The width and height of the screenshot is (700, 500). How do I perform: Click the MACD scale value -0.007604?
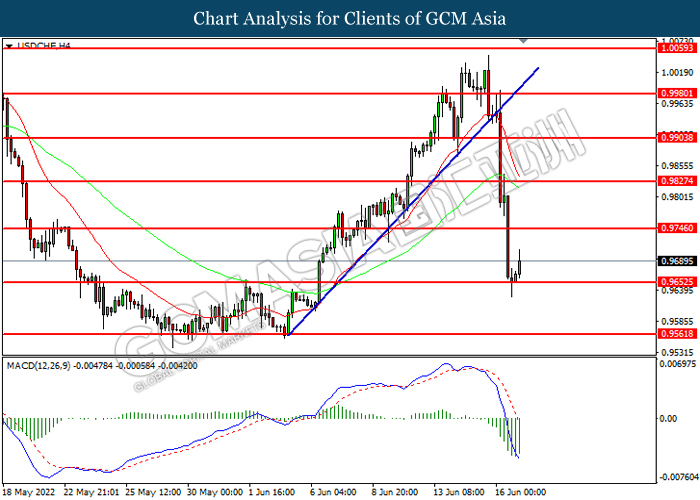[679, 477]
